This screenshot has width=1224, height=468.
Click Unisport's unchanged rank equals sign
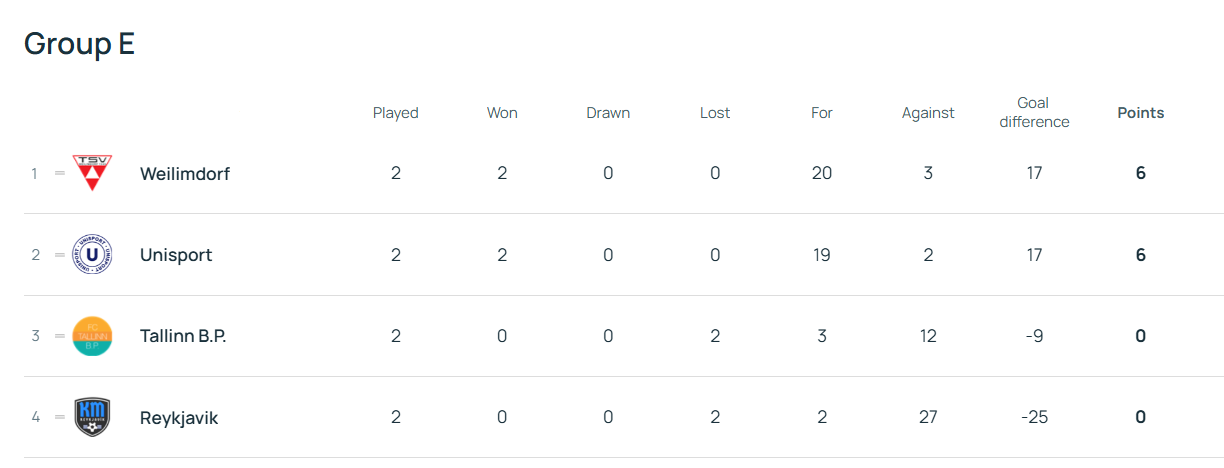[59, 255]
